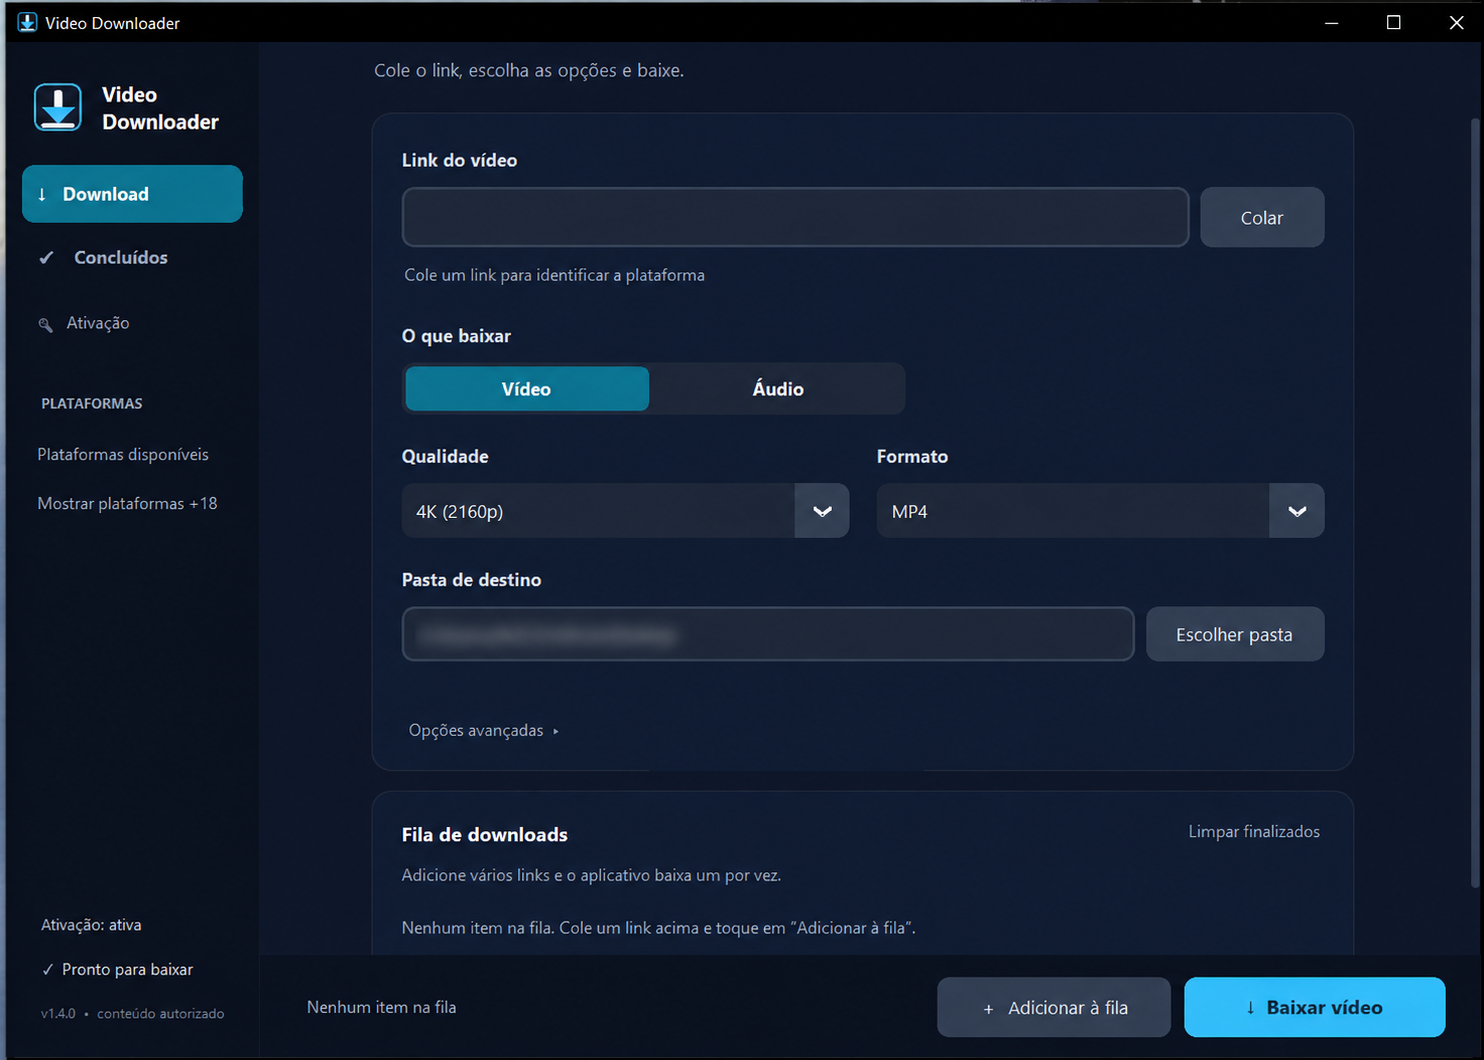Image resolution: width=1484 pixels, height=1060 pixels.
Task: Click the 'v1.4.0' version label
Action: tap(58, 1013)
